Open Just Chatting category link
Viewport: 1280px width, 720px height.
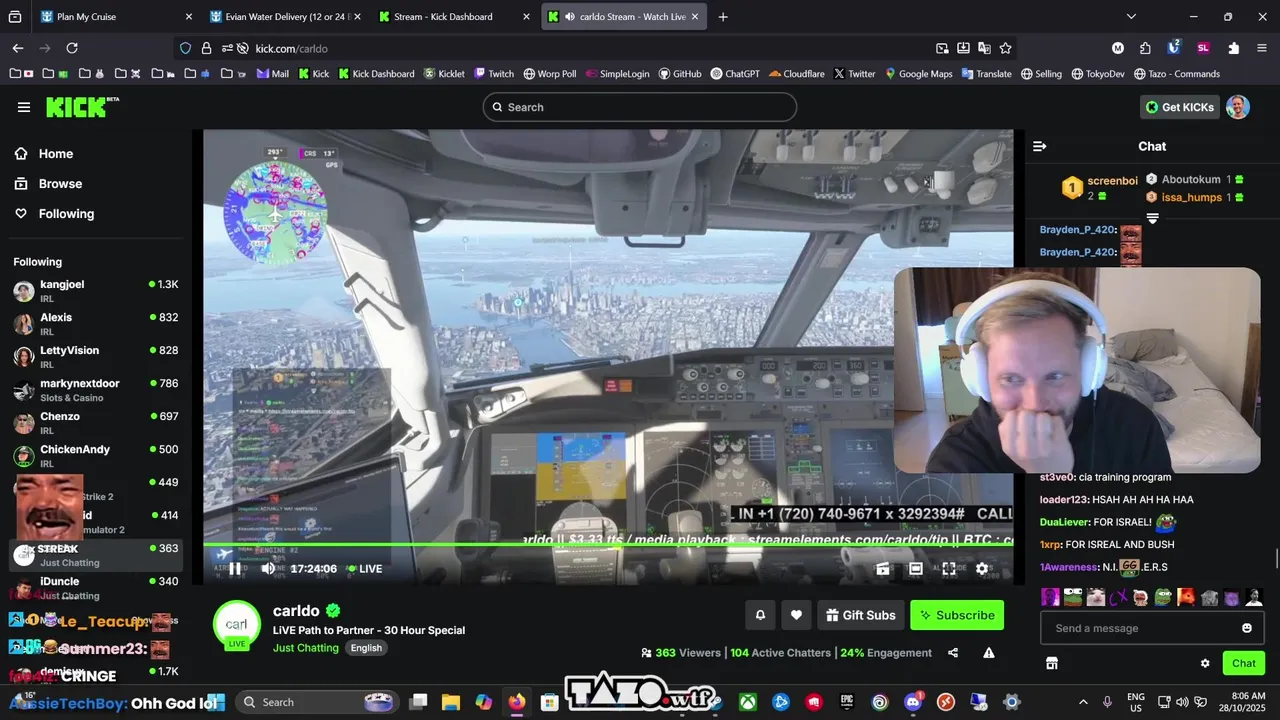(306, 648)
